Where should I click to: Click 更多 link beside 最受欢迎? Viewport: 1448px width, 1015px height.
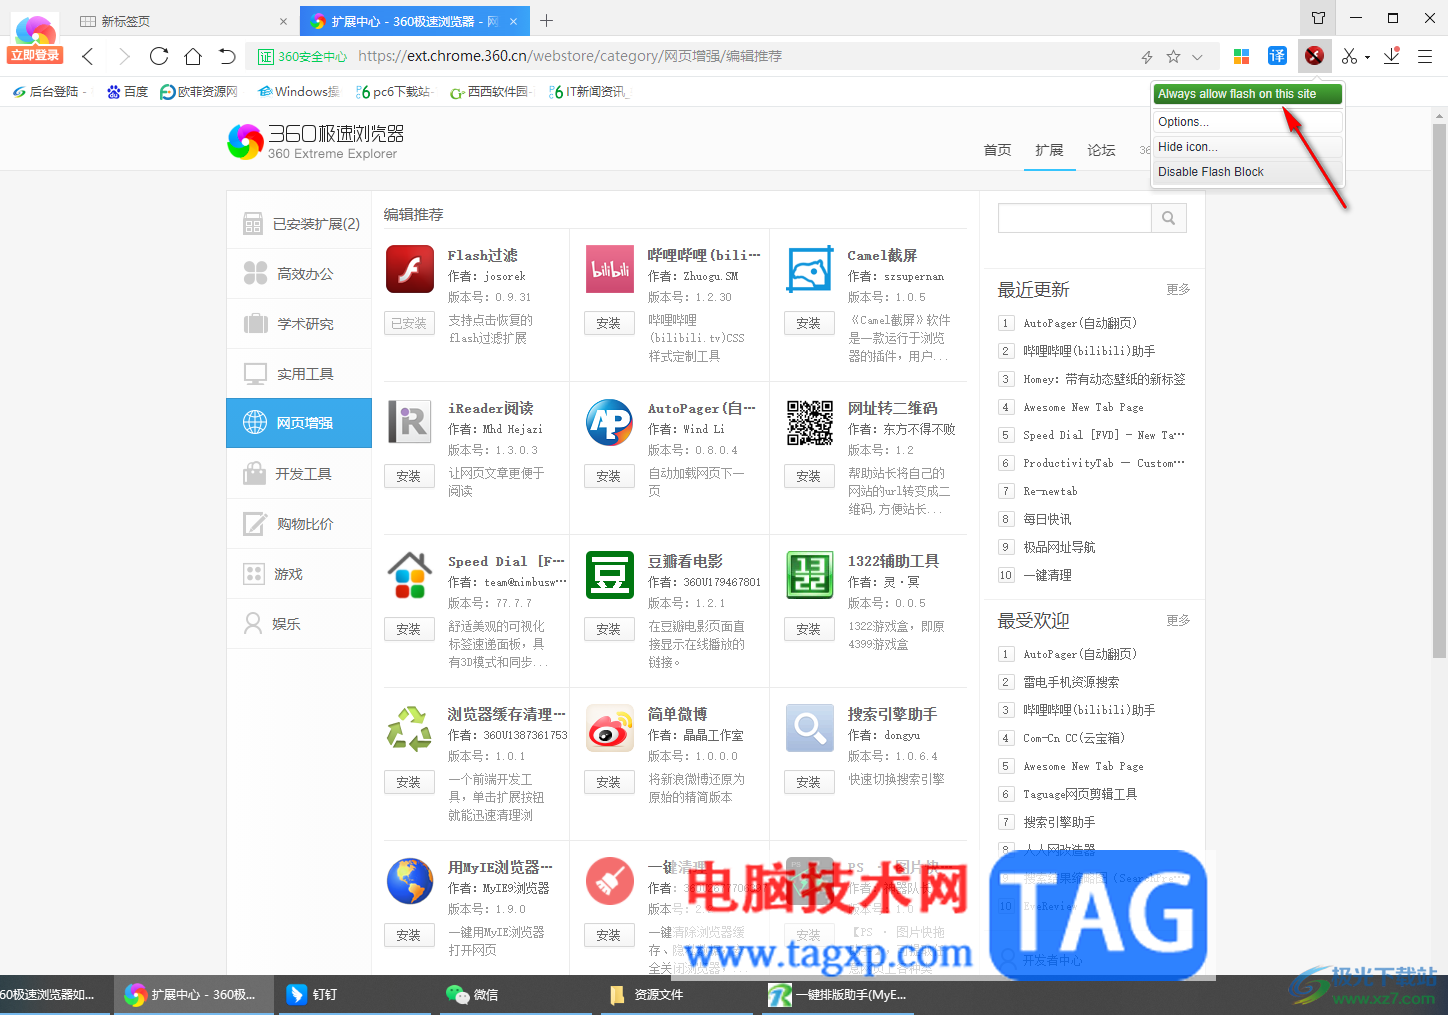(x=1178, y=620)
